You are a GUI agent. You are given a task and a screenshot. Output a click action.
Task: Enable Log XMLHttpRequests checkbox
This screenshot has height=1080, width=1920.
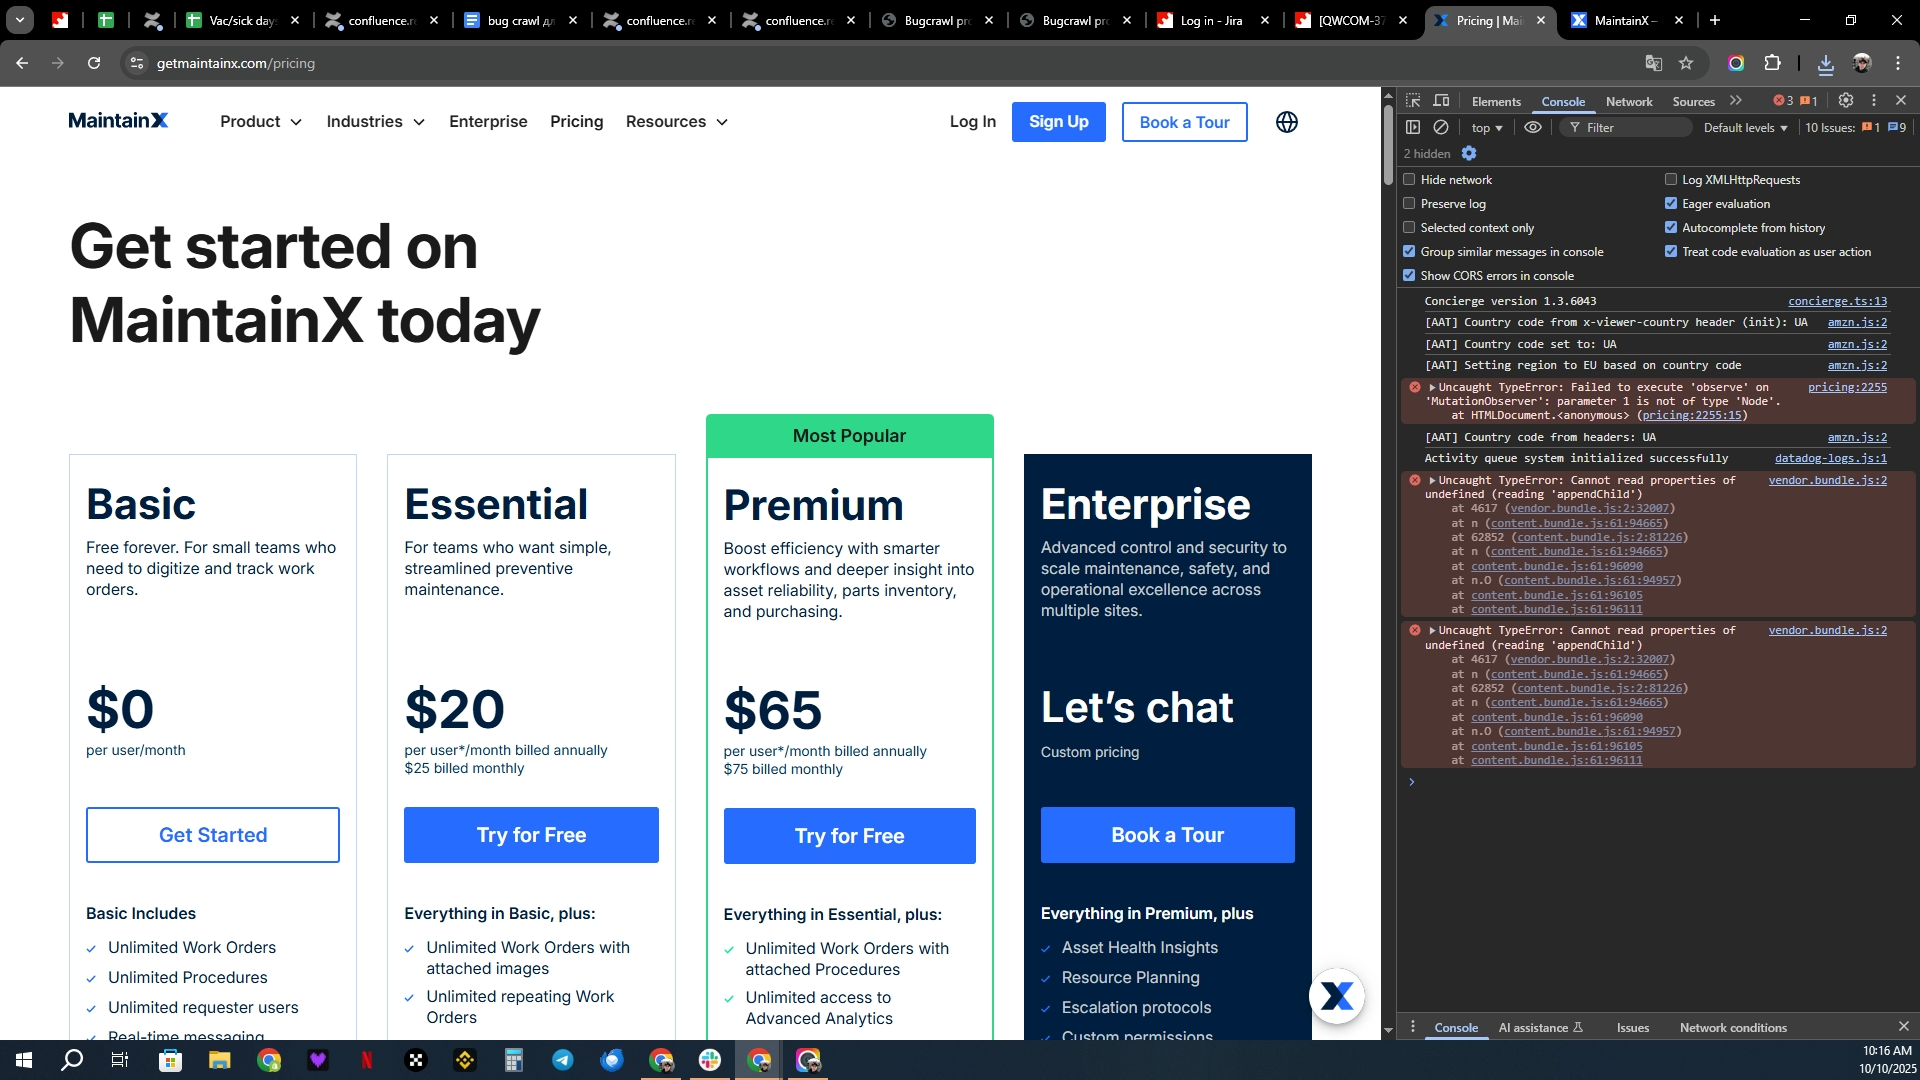[x=1671, y=180]
